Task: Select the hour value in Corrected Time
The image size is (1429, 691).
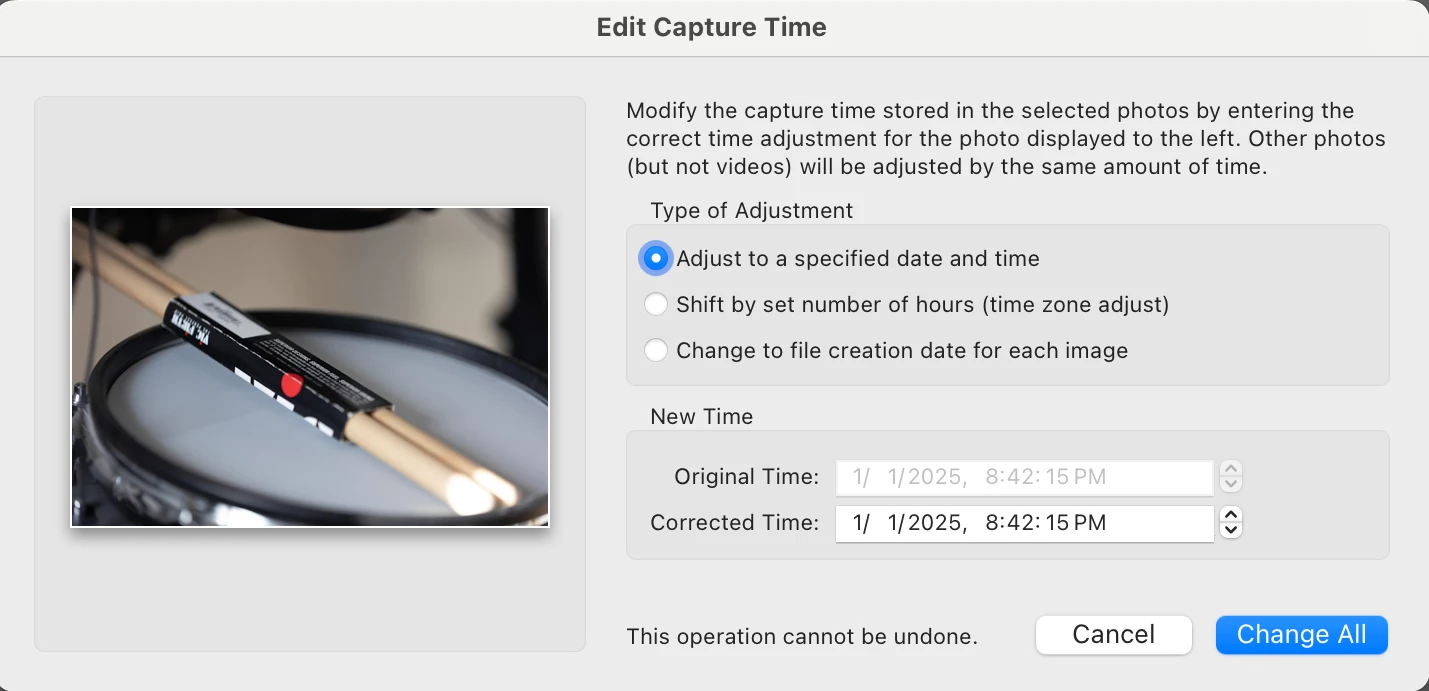Action: point(992,523)
